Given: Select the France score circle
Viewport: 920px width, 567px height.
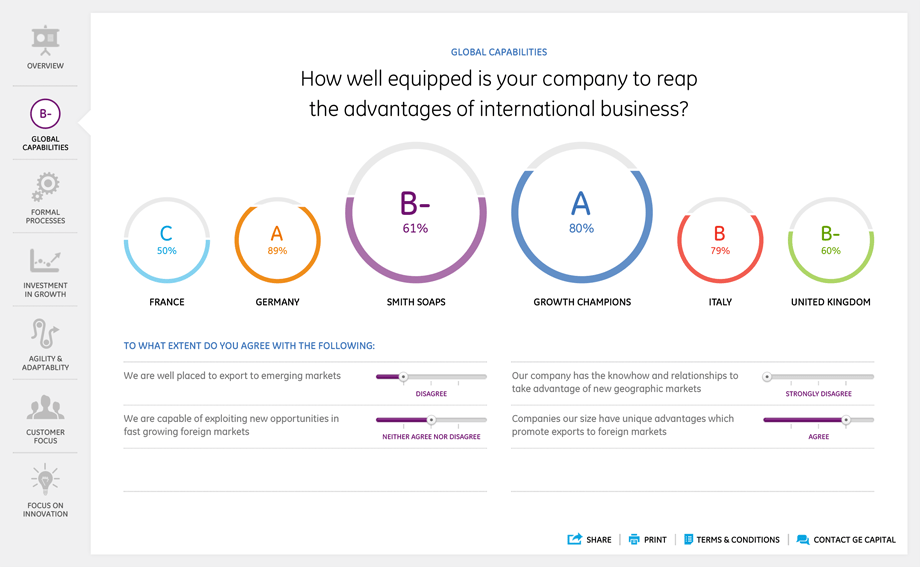Looking at the screenshot, I should pyautogui.click(x=166, y=241).
